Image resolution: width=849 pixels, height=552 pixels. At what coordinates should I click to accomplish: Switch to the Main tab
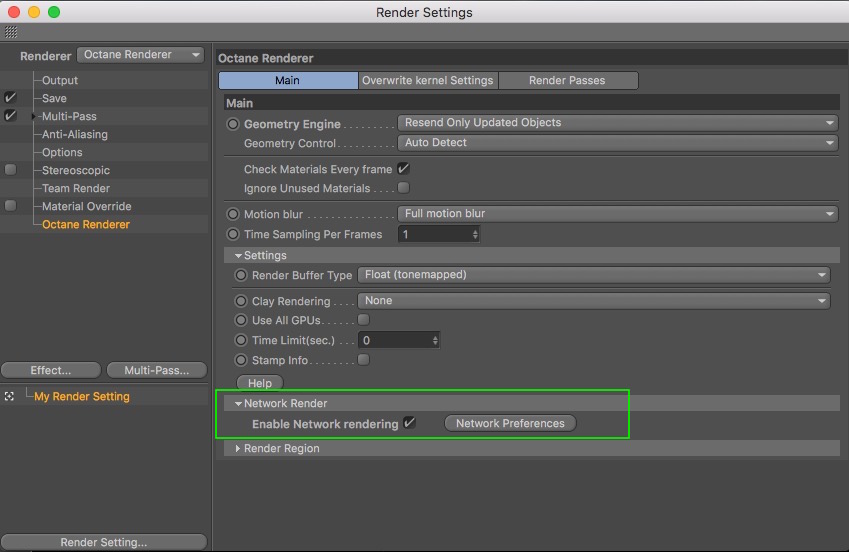point(288,80)
